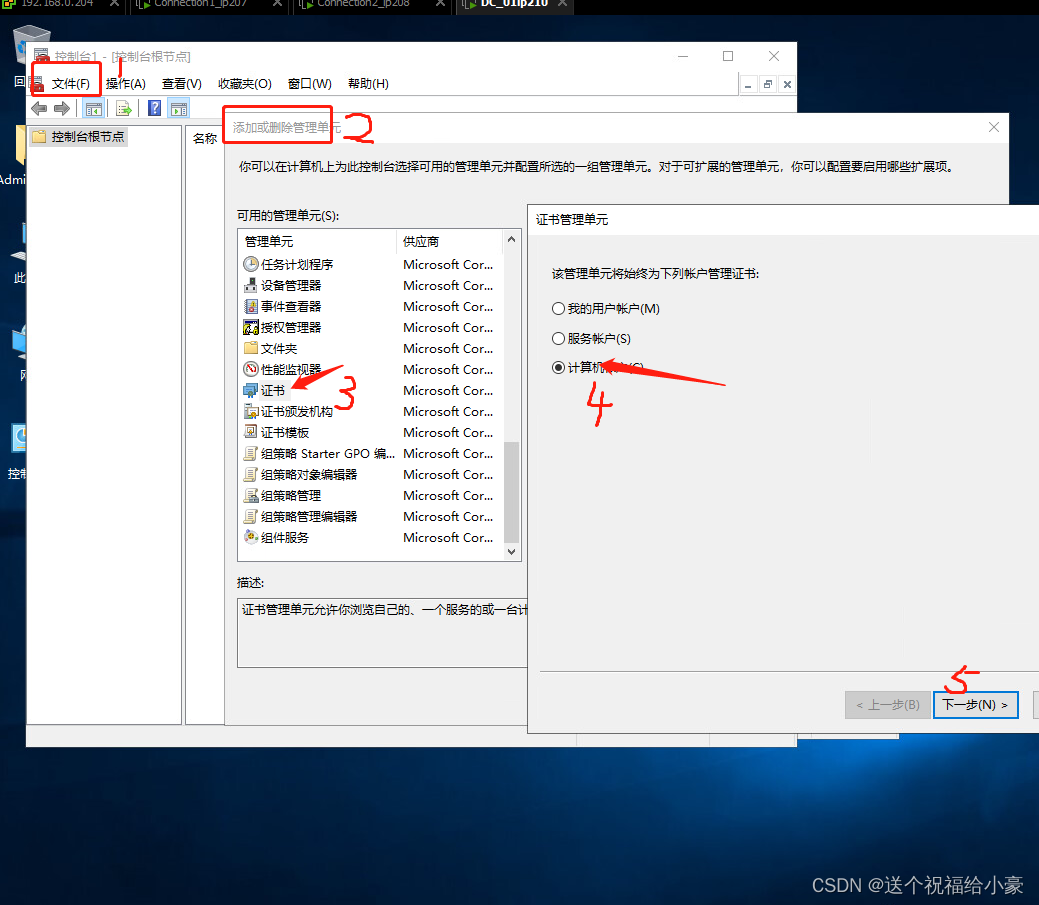Close the 添加或删除管理单元 dialog
1039x905 pixels.
(993, 127)
